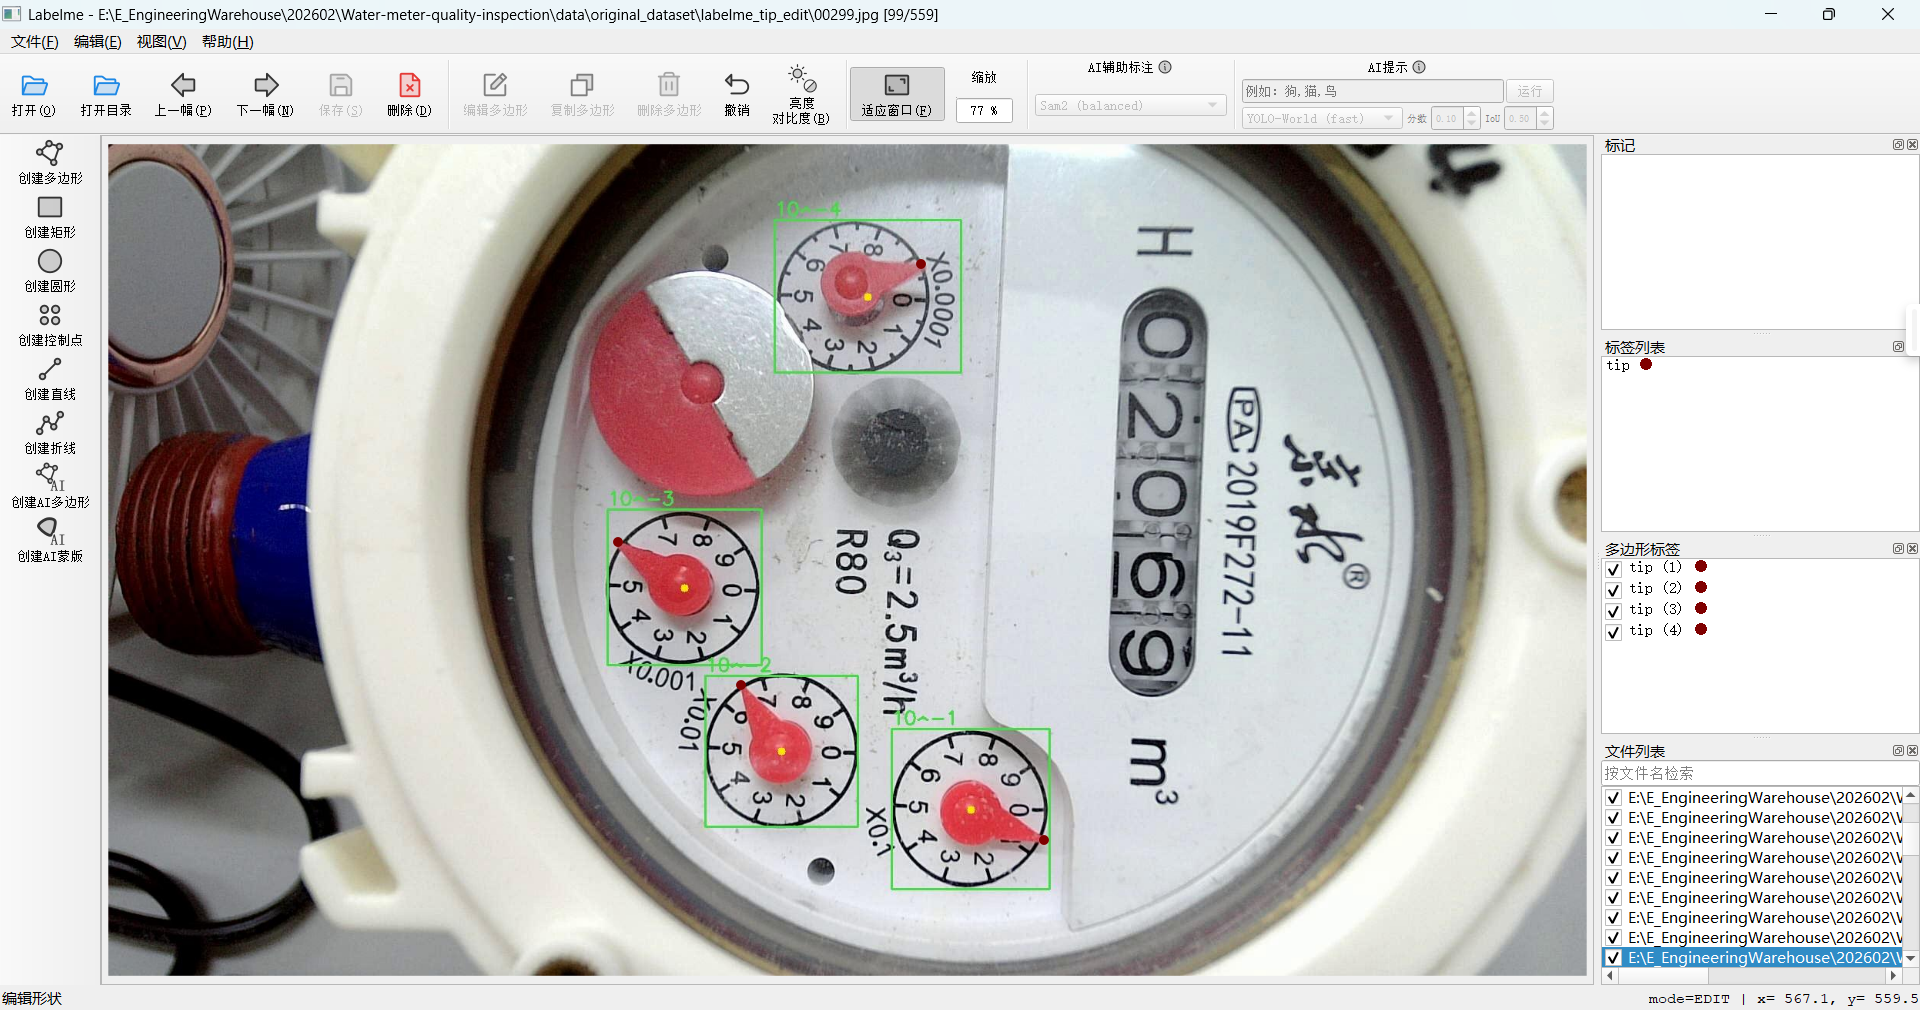Float the 文件列表 (File list) panel
The height and width of the screenshot is (1010, 1920).
(x=1898, y=751)
